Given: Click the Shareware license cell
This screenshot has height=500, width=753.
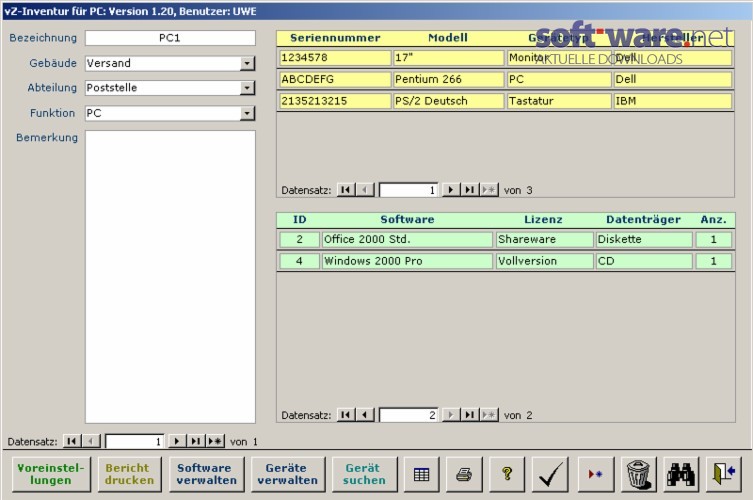Looking at the screenshot, I should point(545,239).
